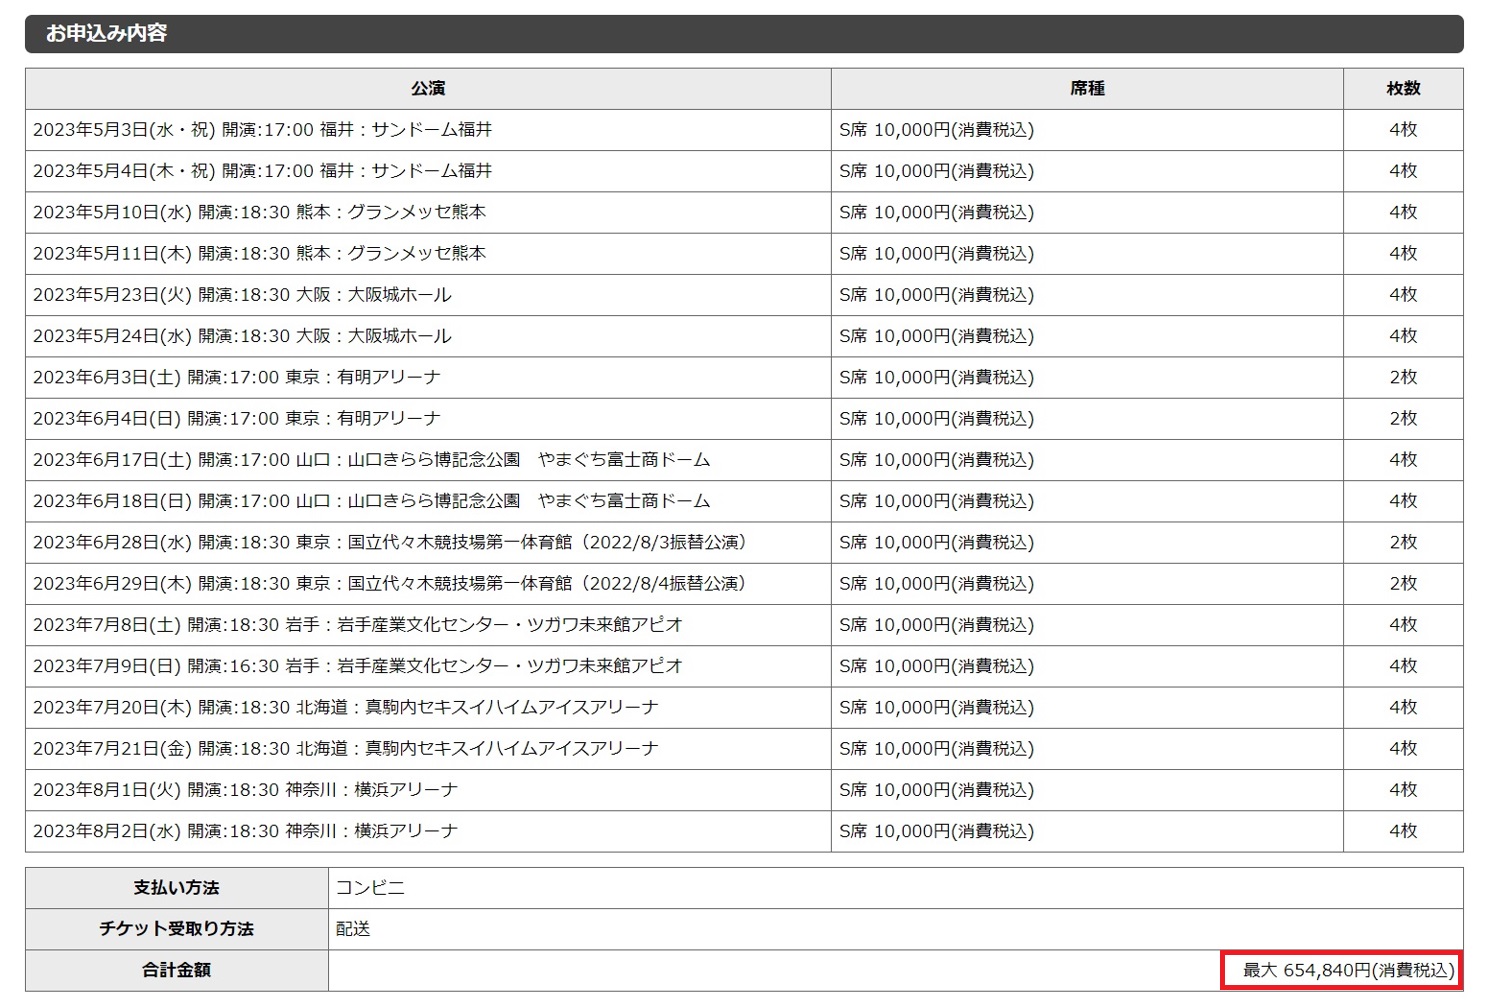The image size is (1485, 1006).
Task: Click the S席 price for the 7月20日 row
Action: click(937, 707)
